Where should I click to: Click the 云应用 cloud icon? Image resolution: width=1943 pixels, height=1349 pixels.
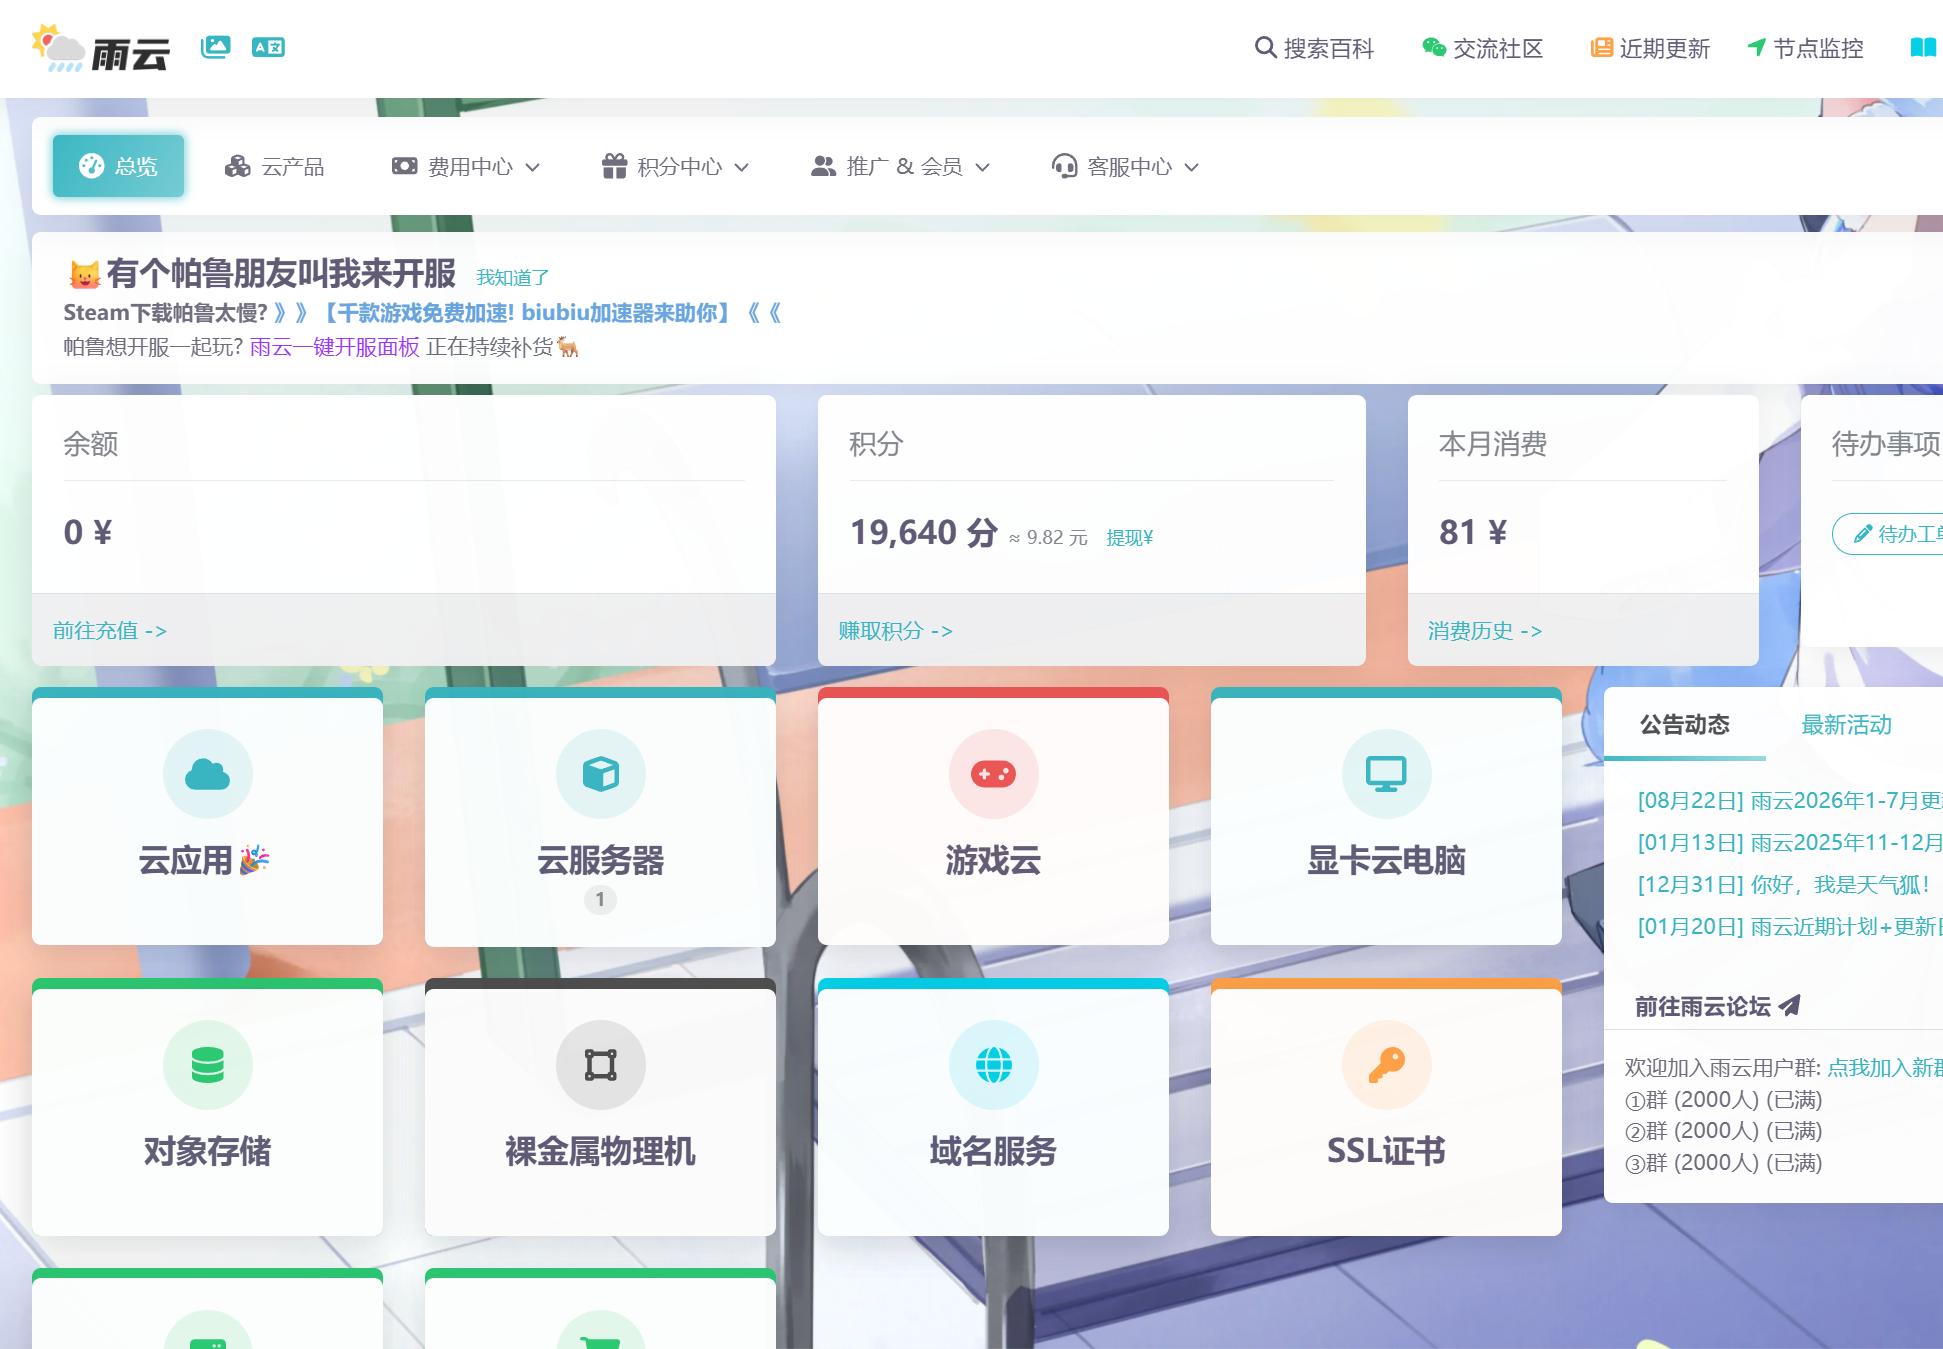click(208, 774)
